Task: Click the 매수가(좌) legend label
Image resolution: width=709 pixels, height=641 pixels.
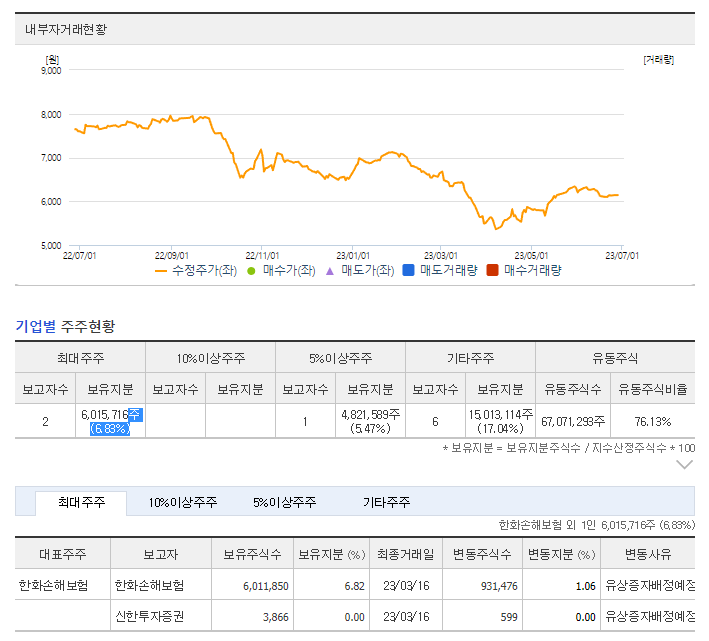Action: click(x=289, y=271)
